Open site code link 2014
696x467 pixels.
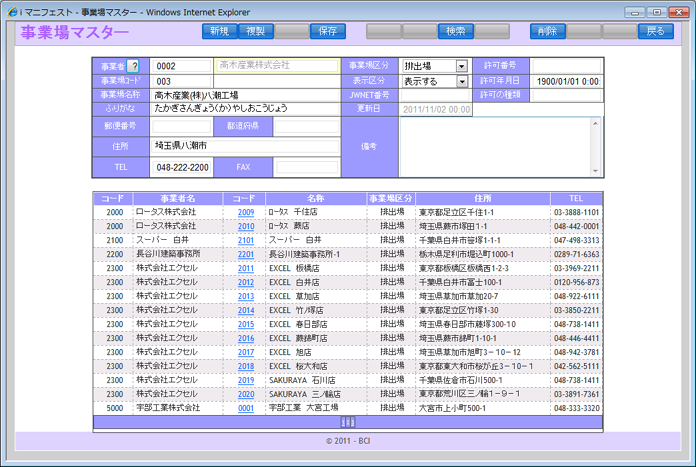tap(246, 310)
